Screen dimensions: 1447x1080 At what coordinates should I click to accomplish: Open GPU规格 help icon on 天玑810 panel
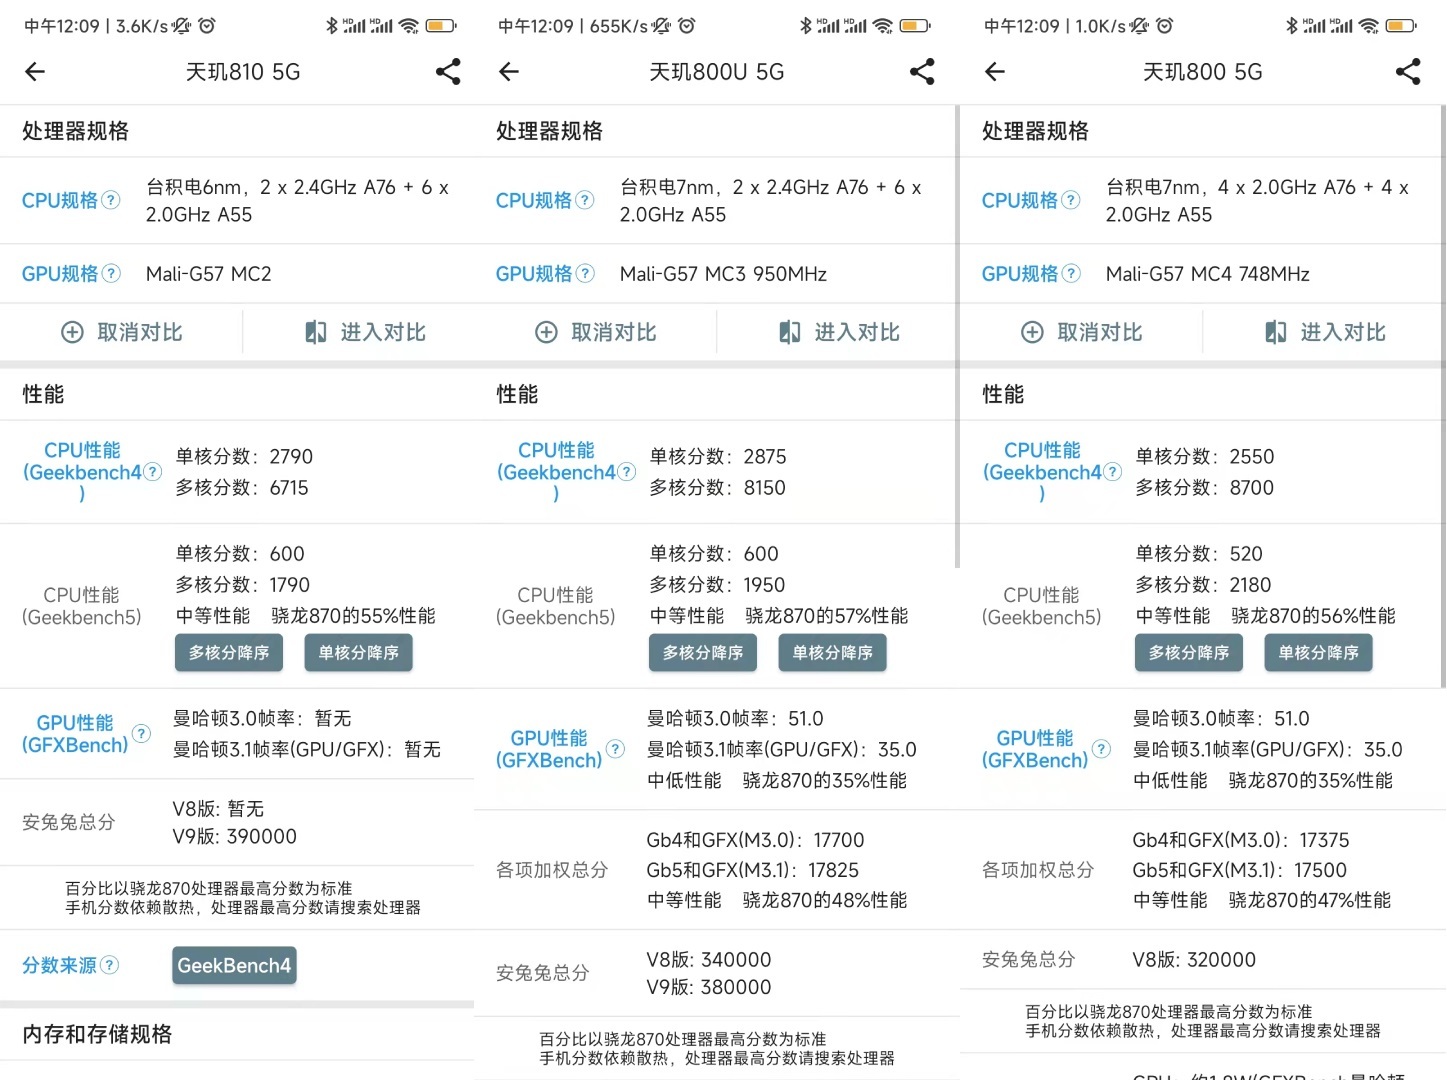[111, 273]
